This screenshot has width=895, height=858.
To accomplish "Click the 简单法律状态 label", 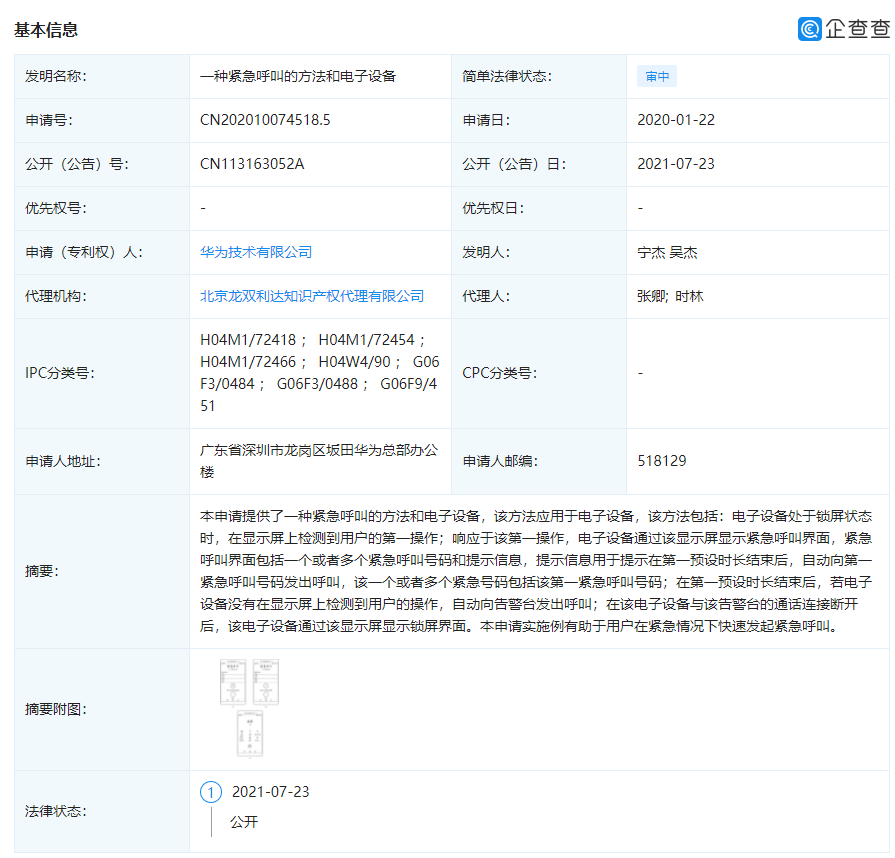I will [507, 76].
